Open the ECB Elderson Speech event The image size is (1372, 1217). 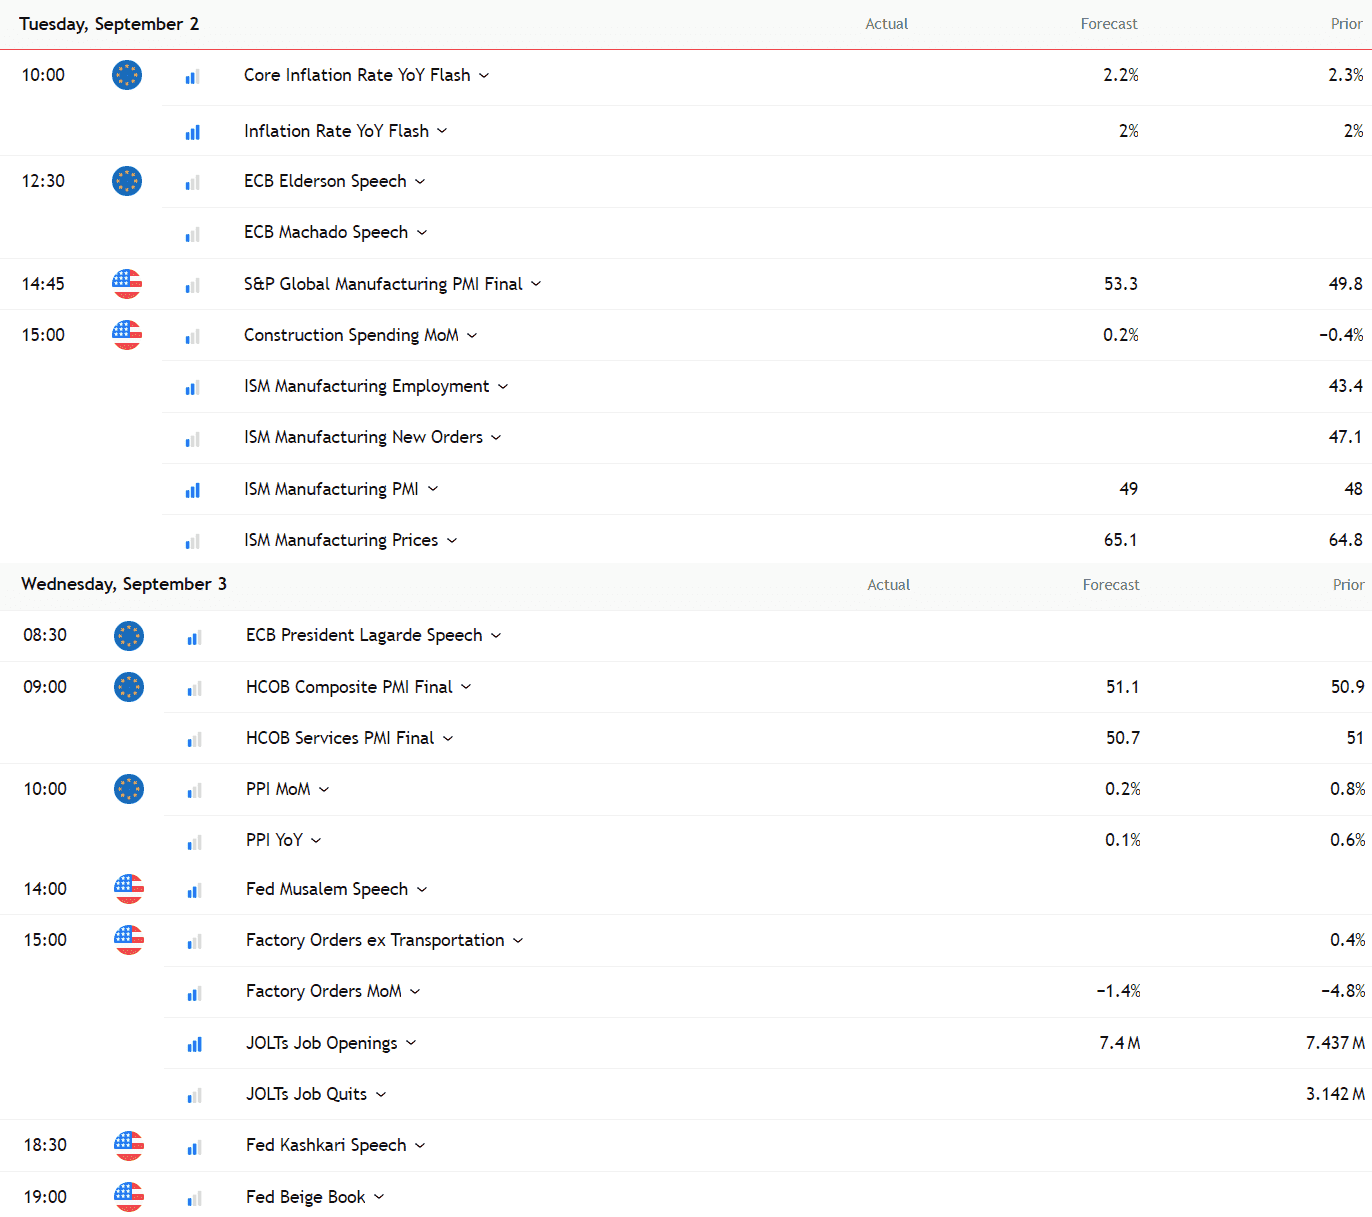(x=325, y=181)
